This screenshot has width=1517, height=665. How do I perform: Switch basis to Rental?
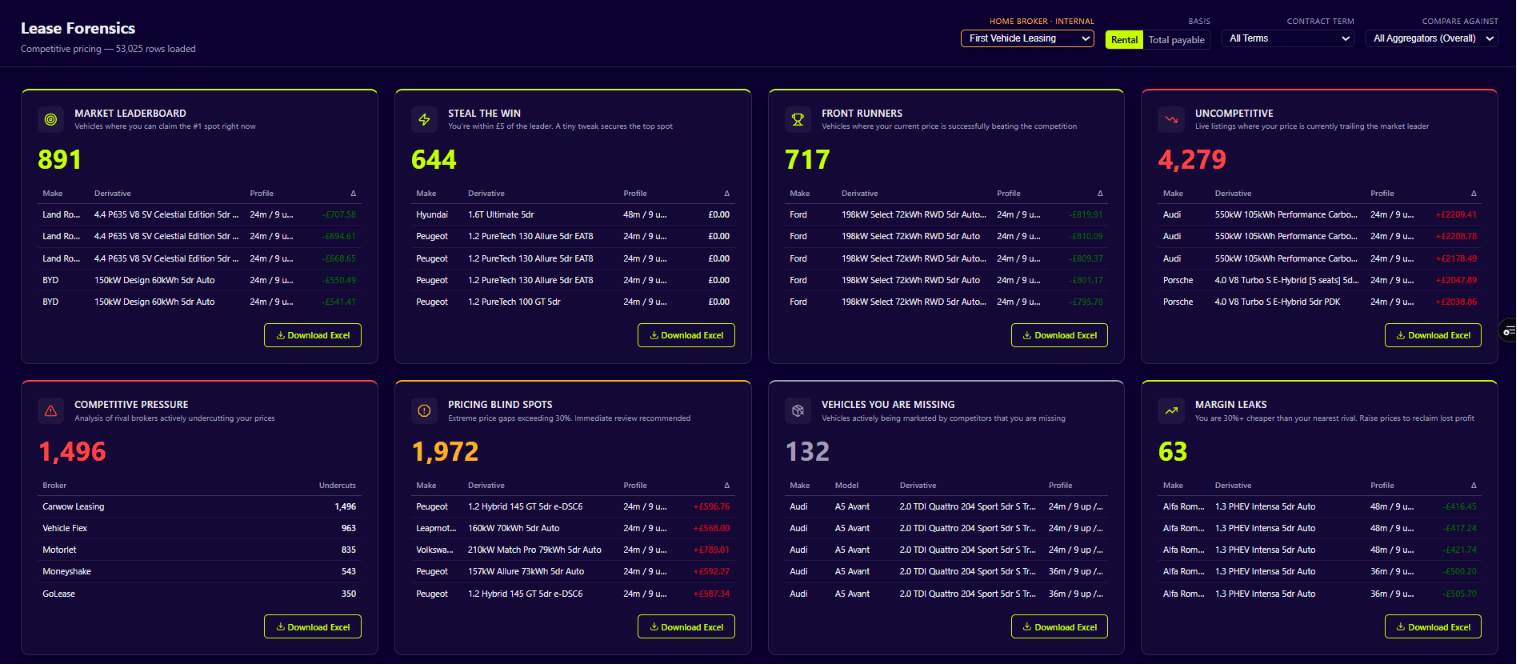tap(1124, 39)
